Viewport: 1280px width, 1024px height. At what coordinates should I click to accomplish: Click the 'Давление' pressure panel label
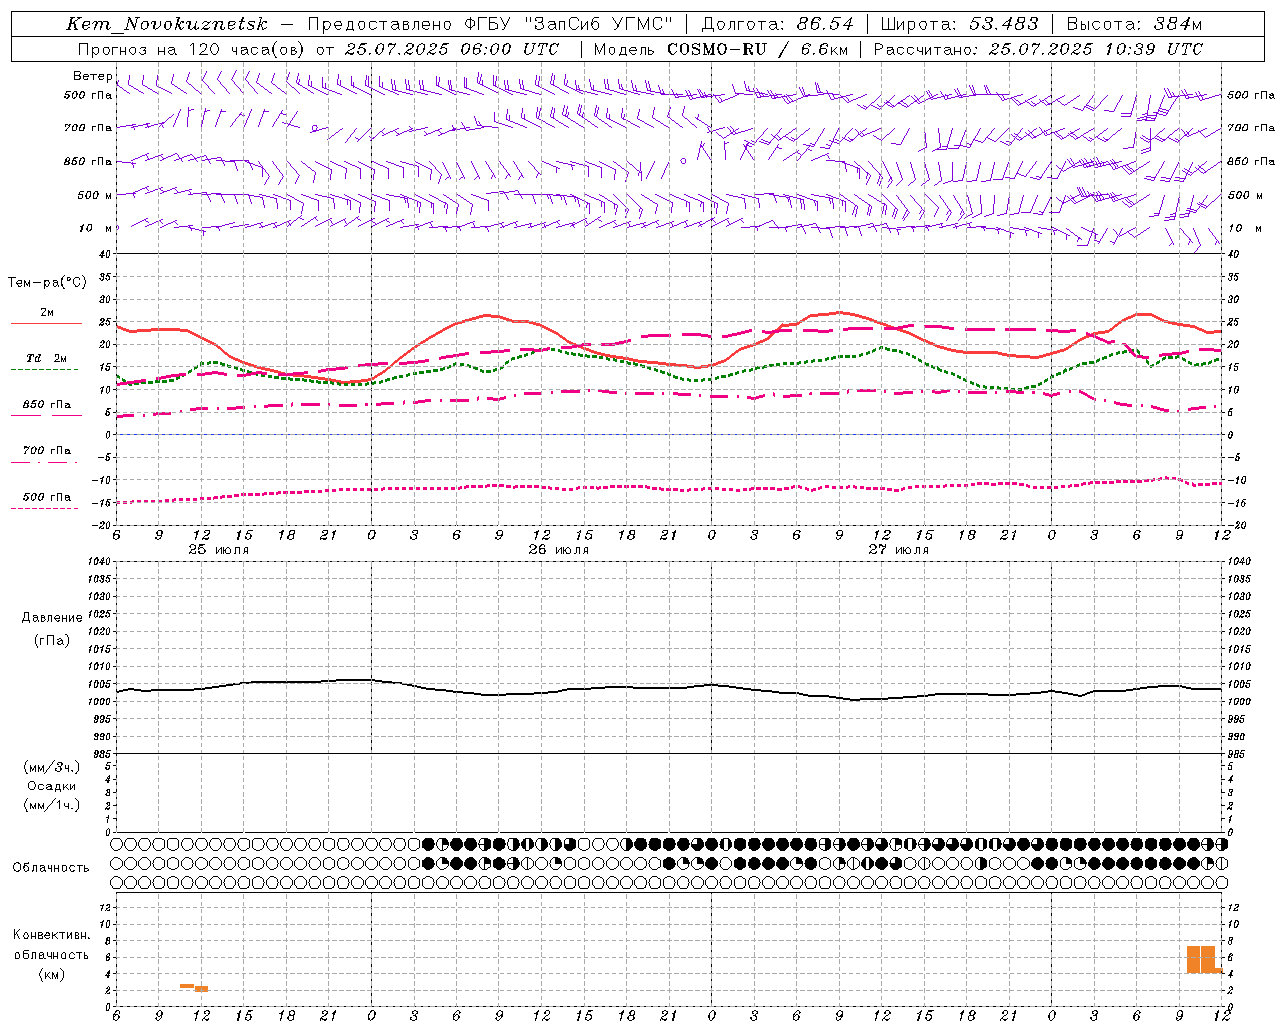[x=52, y=618]
